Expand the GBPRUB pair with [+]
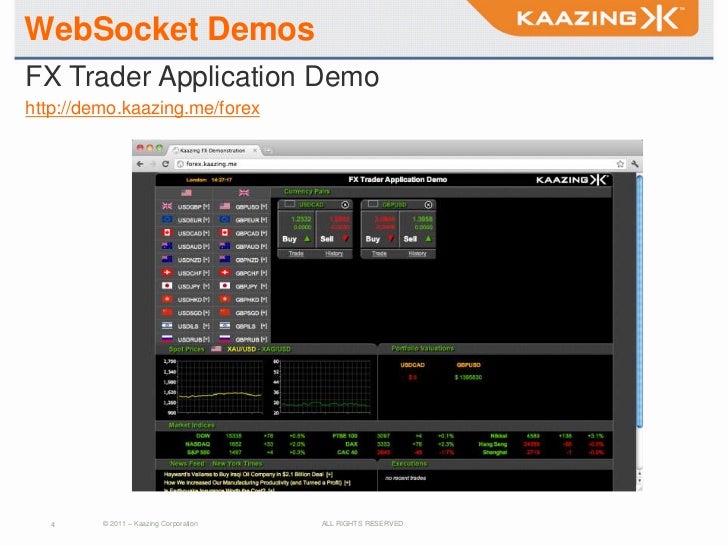 tap(264, 339)
